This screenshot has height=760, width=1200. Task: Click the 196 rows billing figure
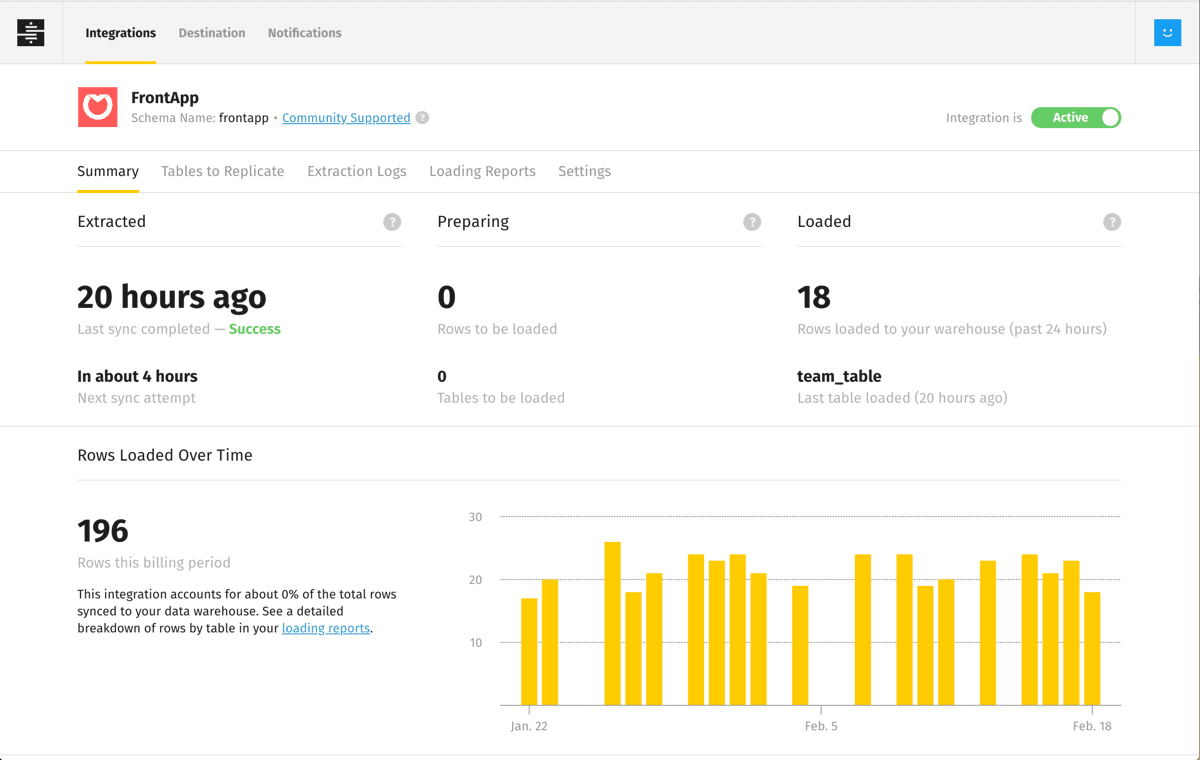click(x=103, y=530)
